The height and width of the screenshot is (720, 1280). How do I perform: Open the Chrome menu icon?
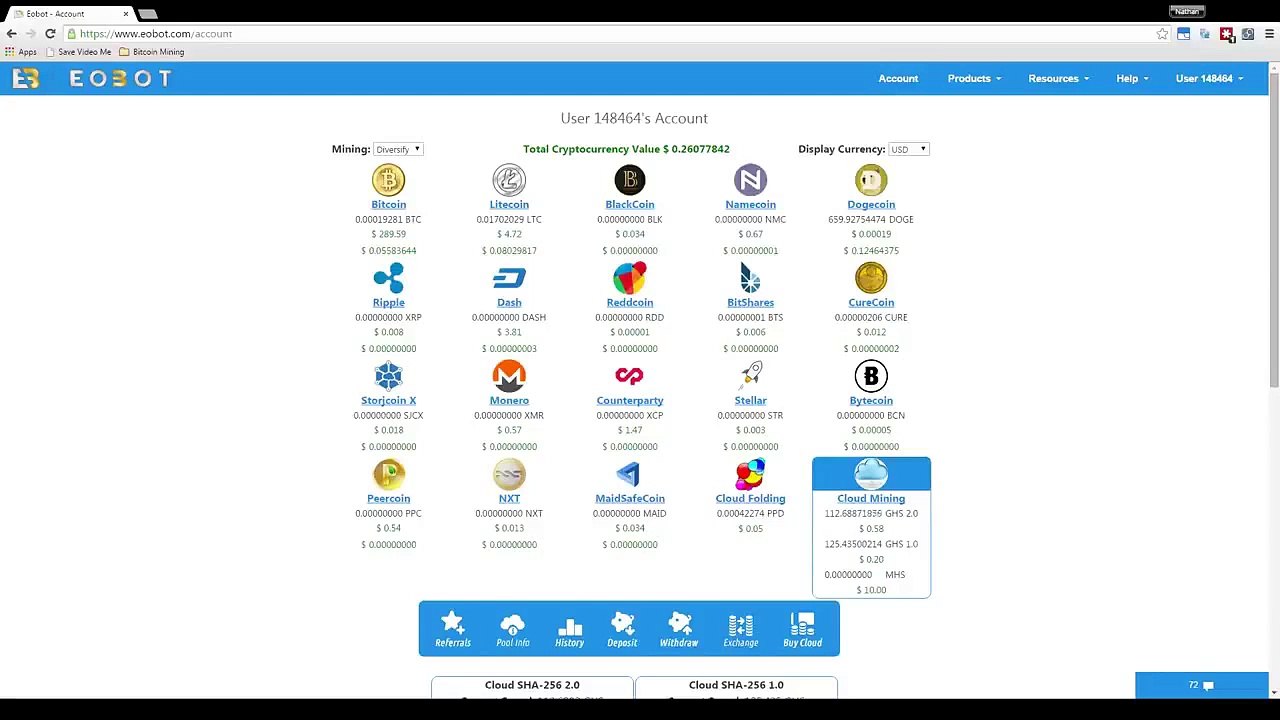[1269, 34]
